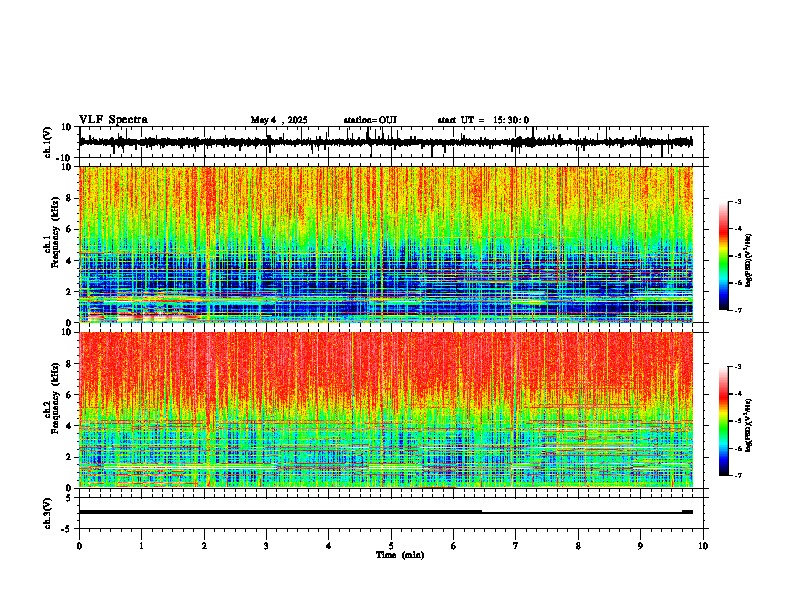Click the "8" kHz tick on ch.1 spectrogram axis
Image resolution: width=792 pixels, height=612 pixels.
coord(69,198)
